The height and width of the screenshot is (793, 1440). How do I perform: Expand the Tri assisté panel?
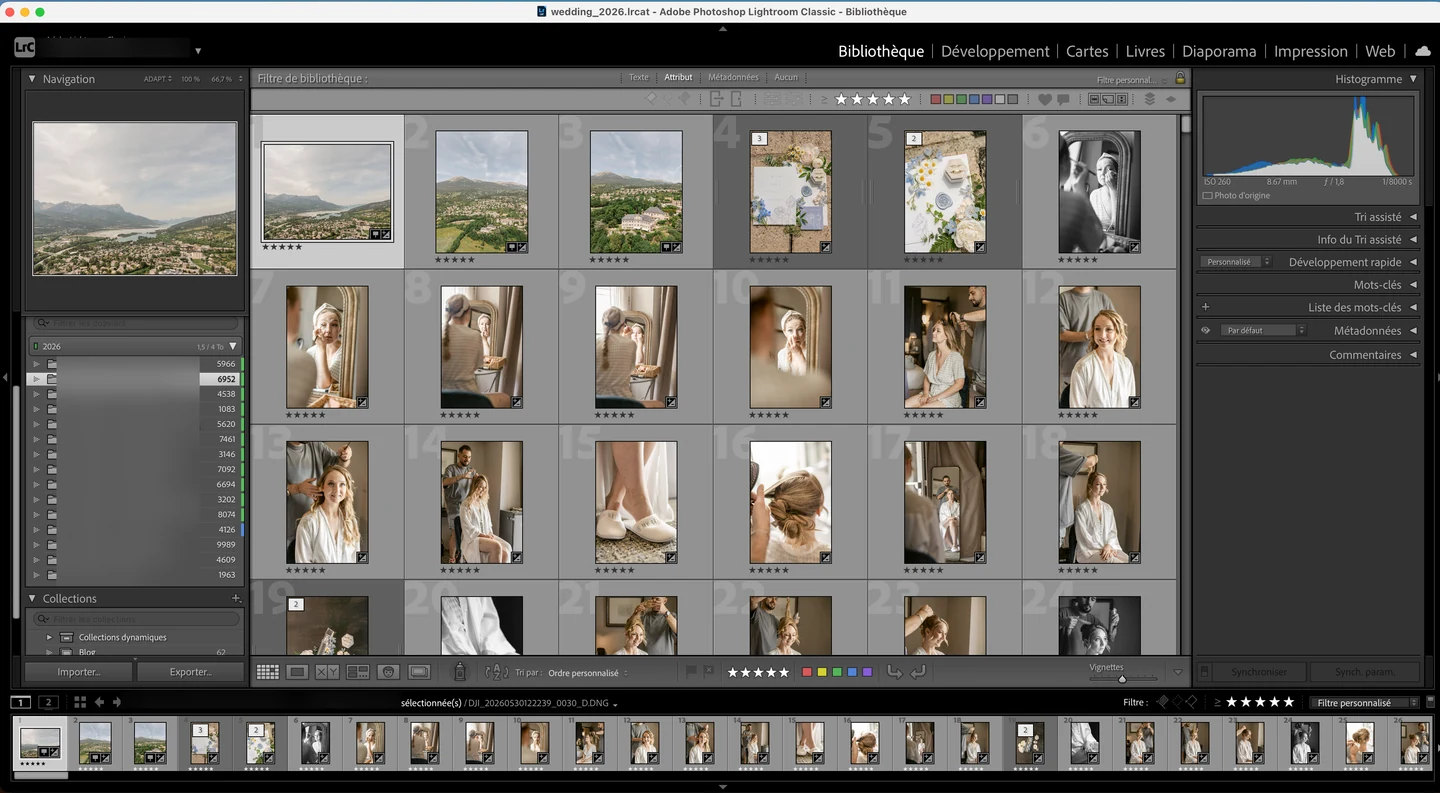click(1413, 217)
